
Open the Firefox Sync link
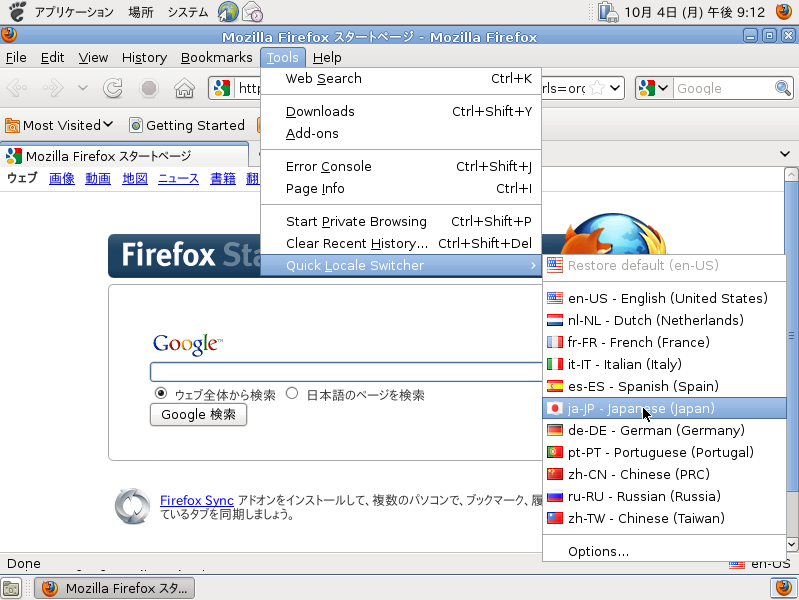point(196,500)
